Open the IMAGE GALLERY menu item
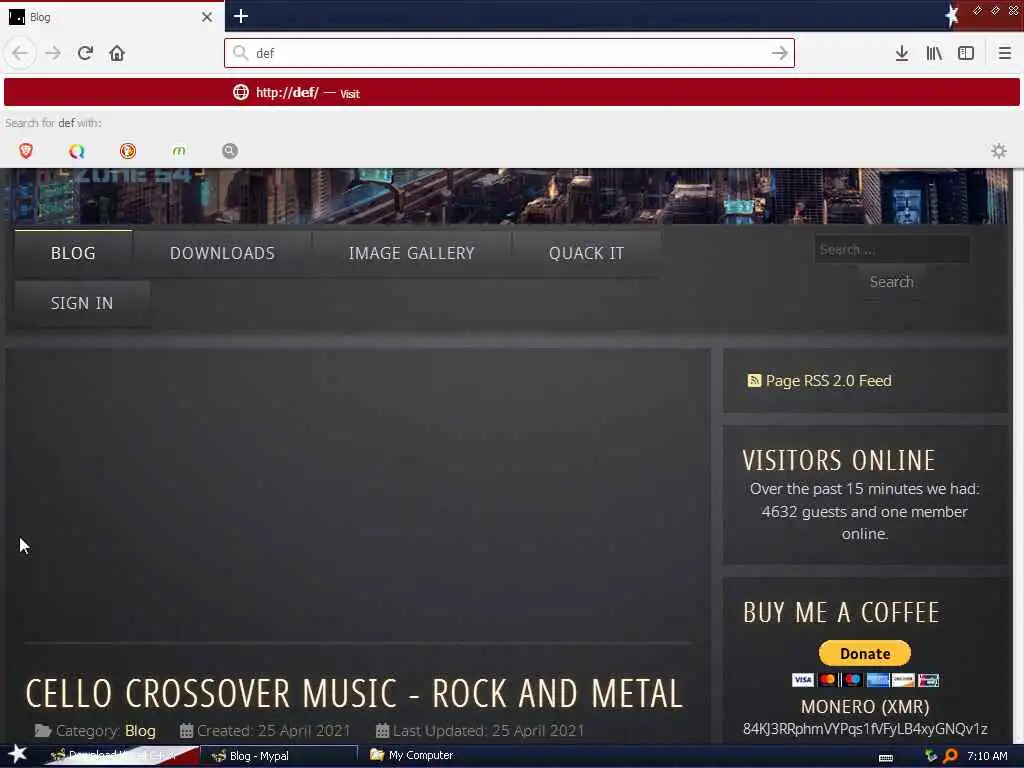This screenshot has width=1024, height=768. 411,253
